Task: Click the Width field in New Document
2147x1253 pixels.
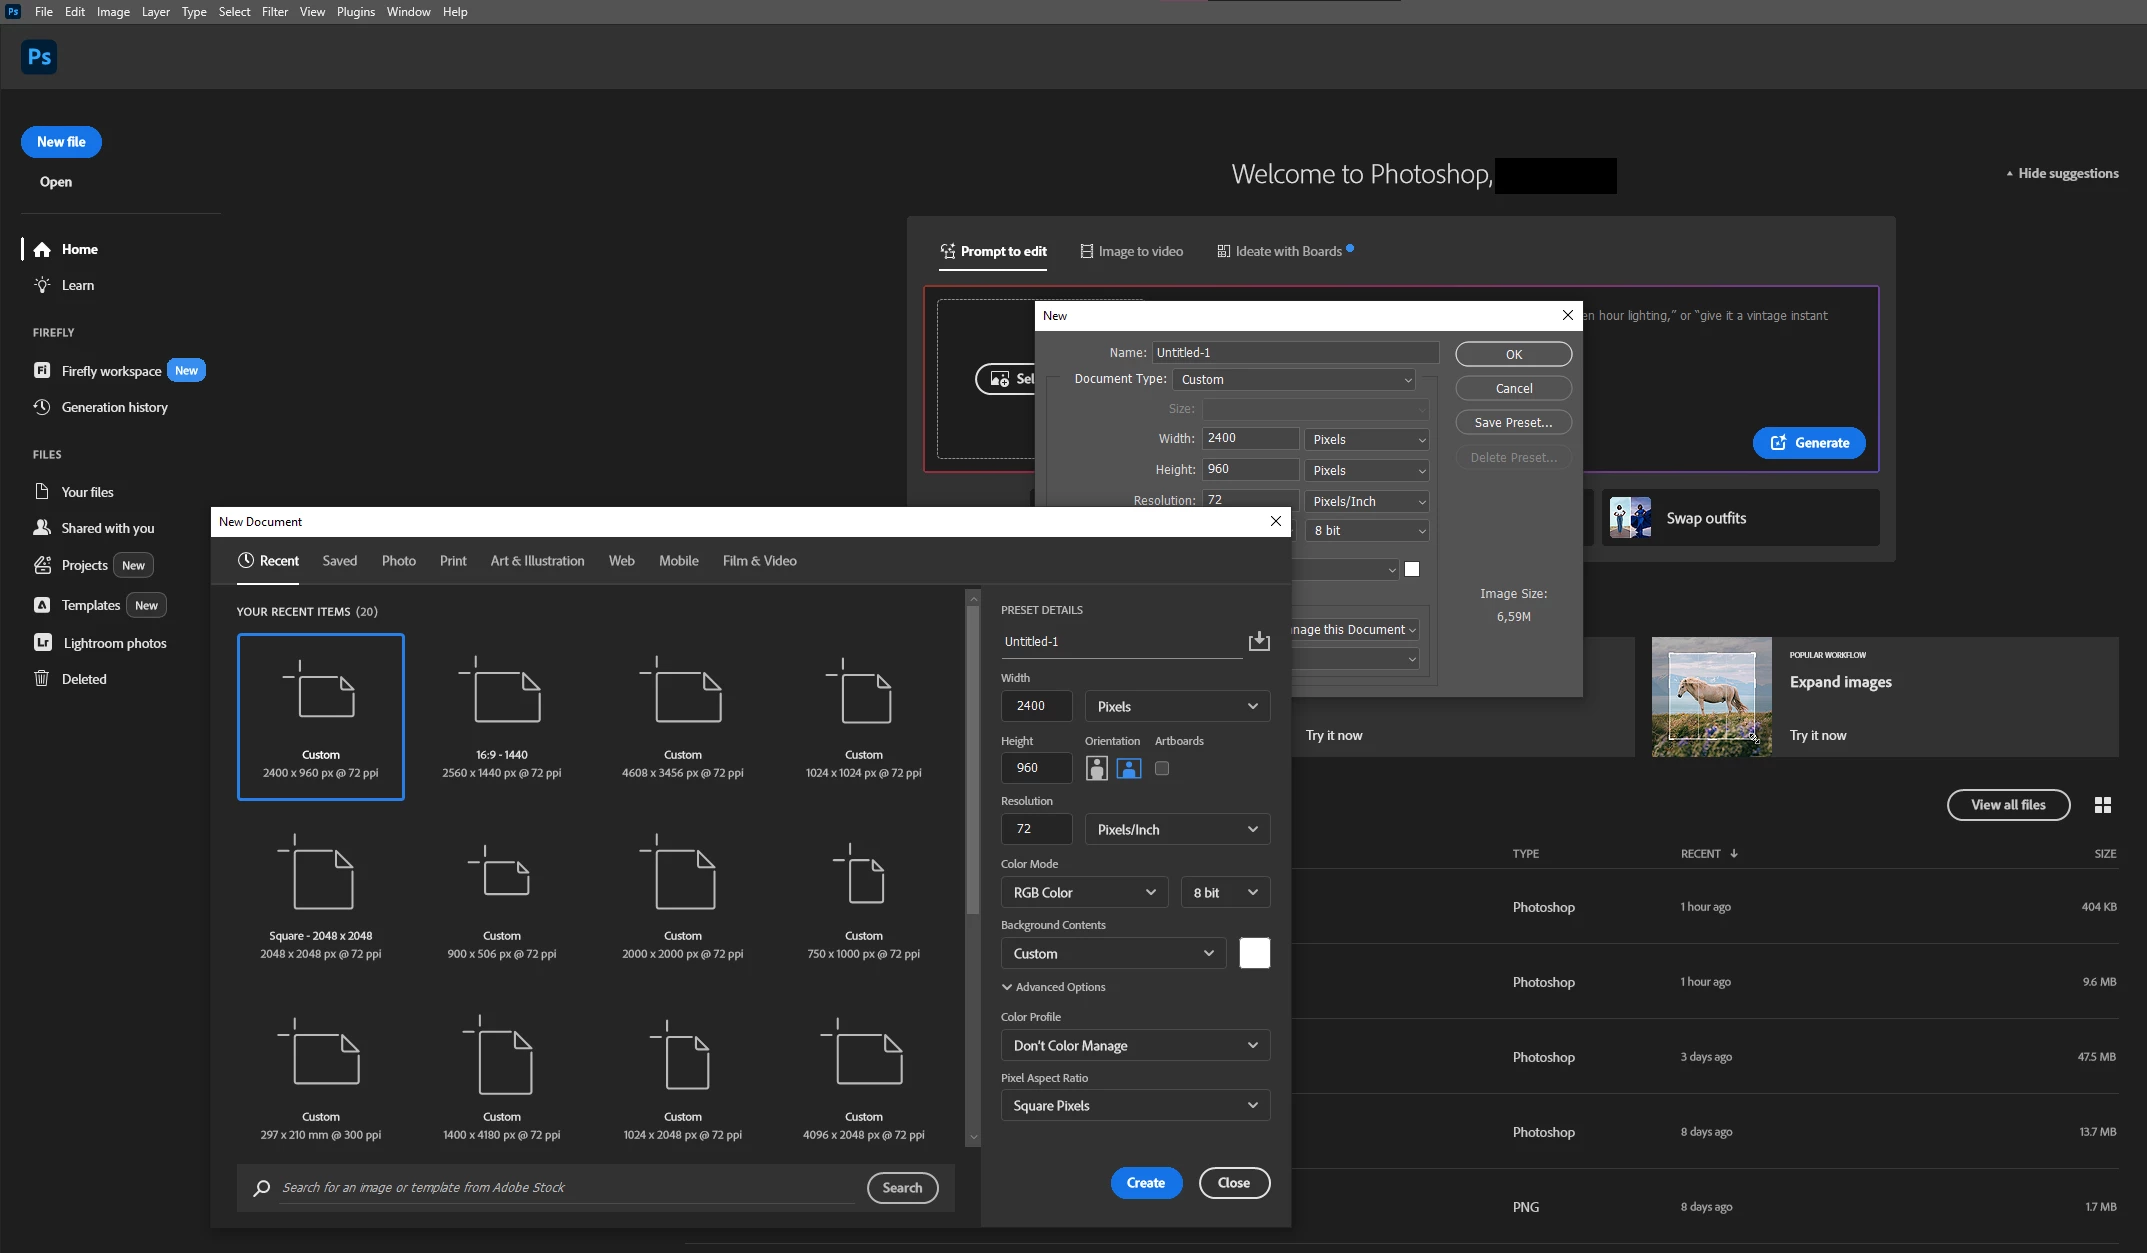Action: coord(1036,706)
